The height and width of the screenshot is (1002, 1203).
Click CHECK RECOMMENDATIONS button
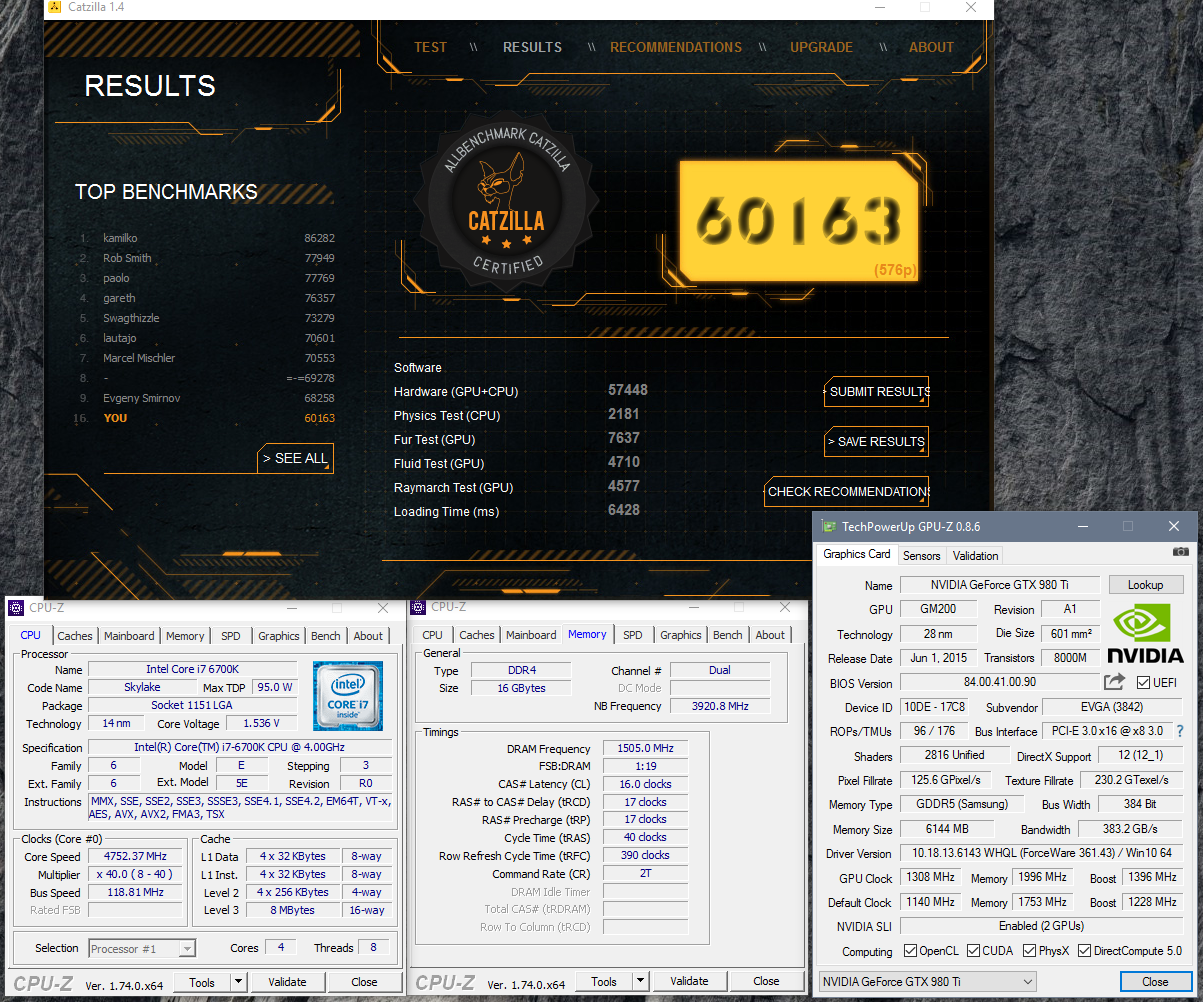(847, 491)
